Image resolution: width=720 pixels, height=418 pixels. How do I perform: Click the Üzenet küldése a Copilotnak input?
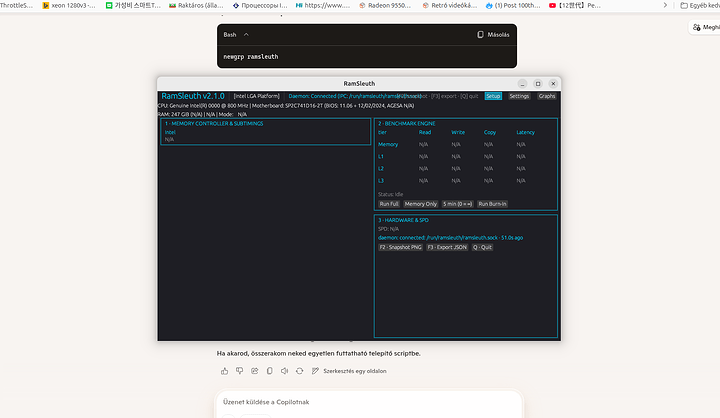pyautogui.click(x=369, y=402)
